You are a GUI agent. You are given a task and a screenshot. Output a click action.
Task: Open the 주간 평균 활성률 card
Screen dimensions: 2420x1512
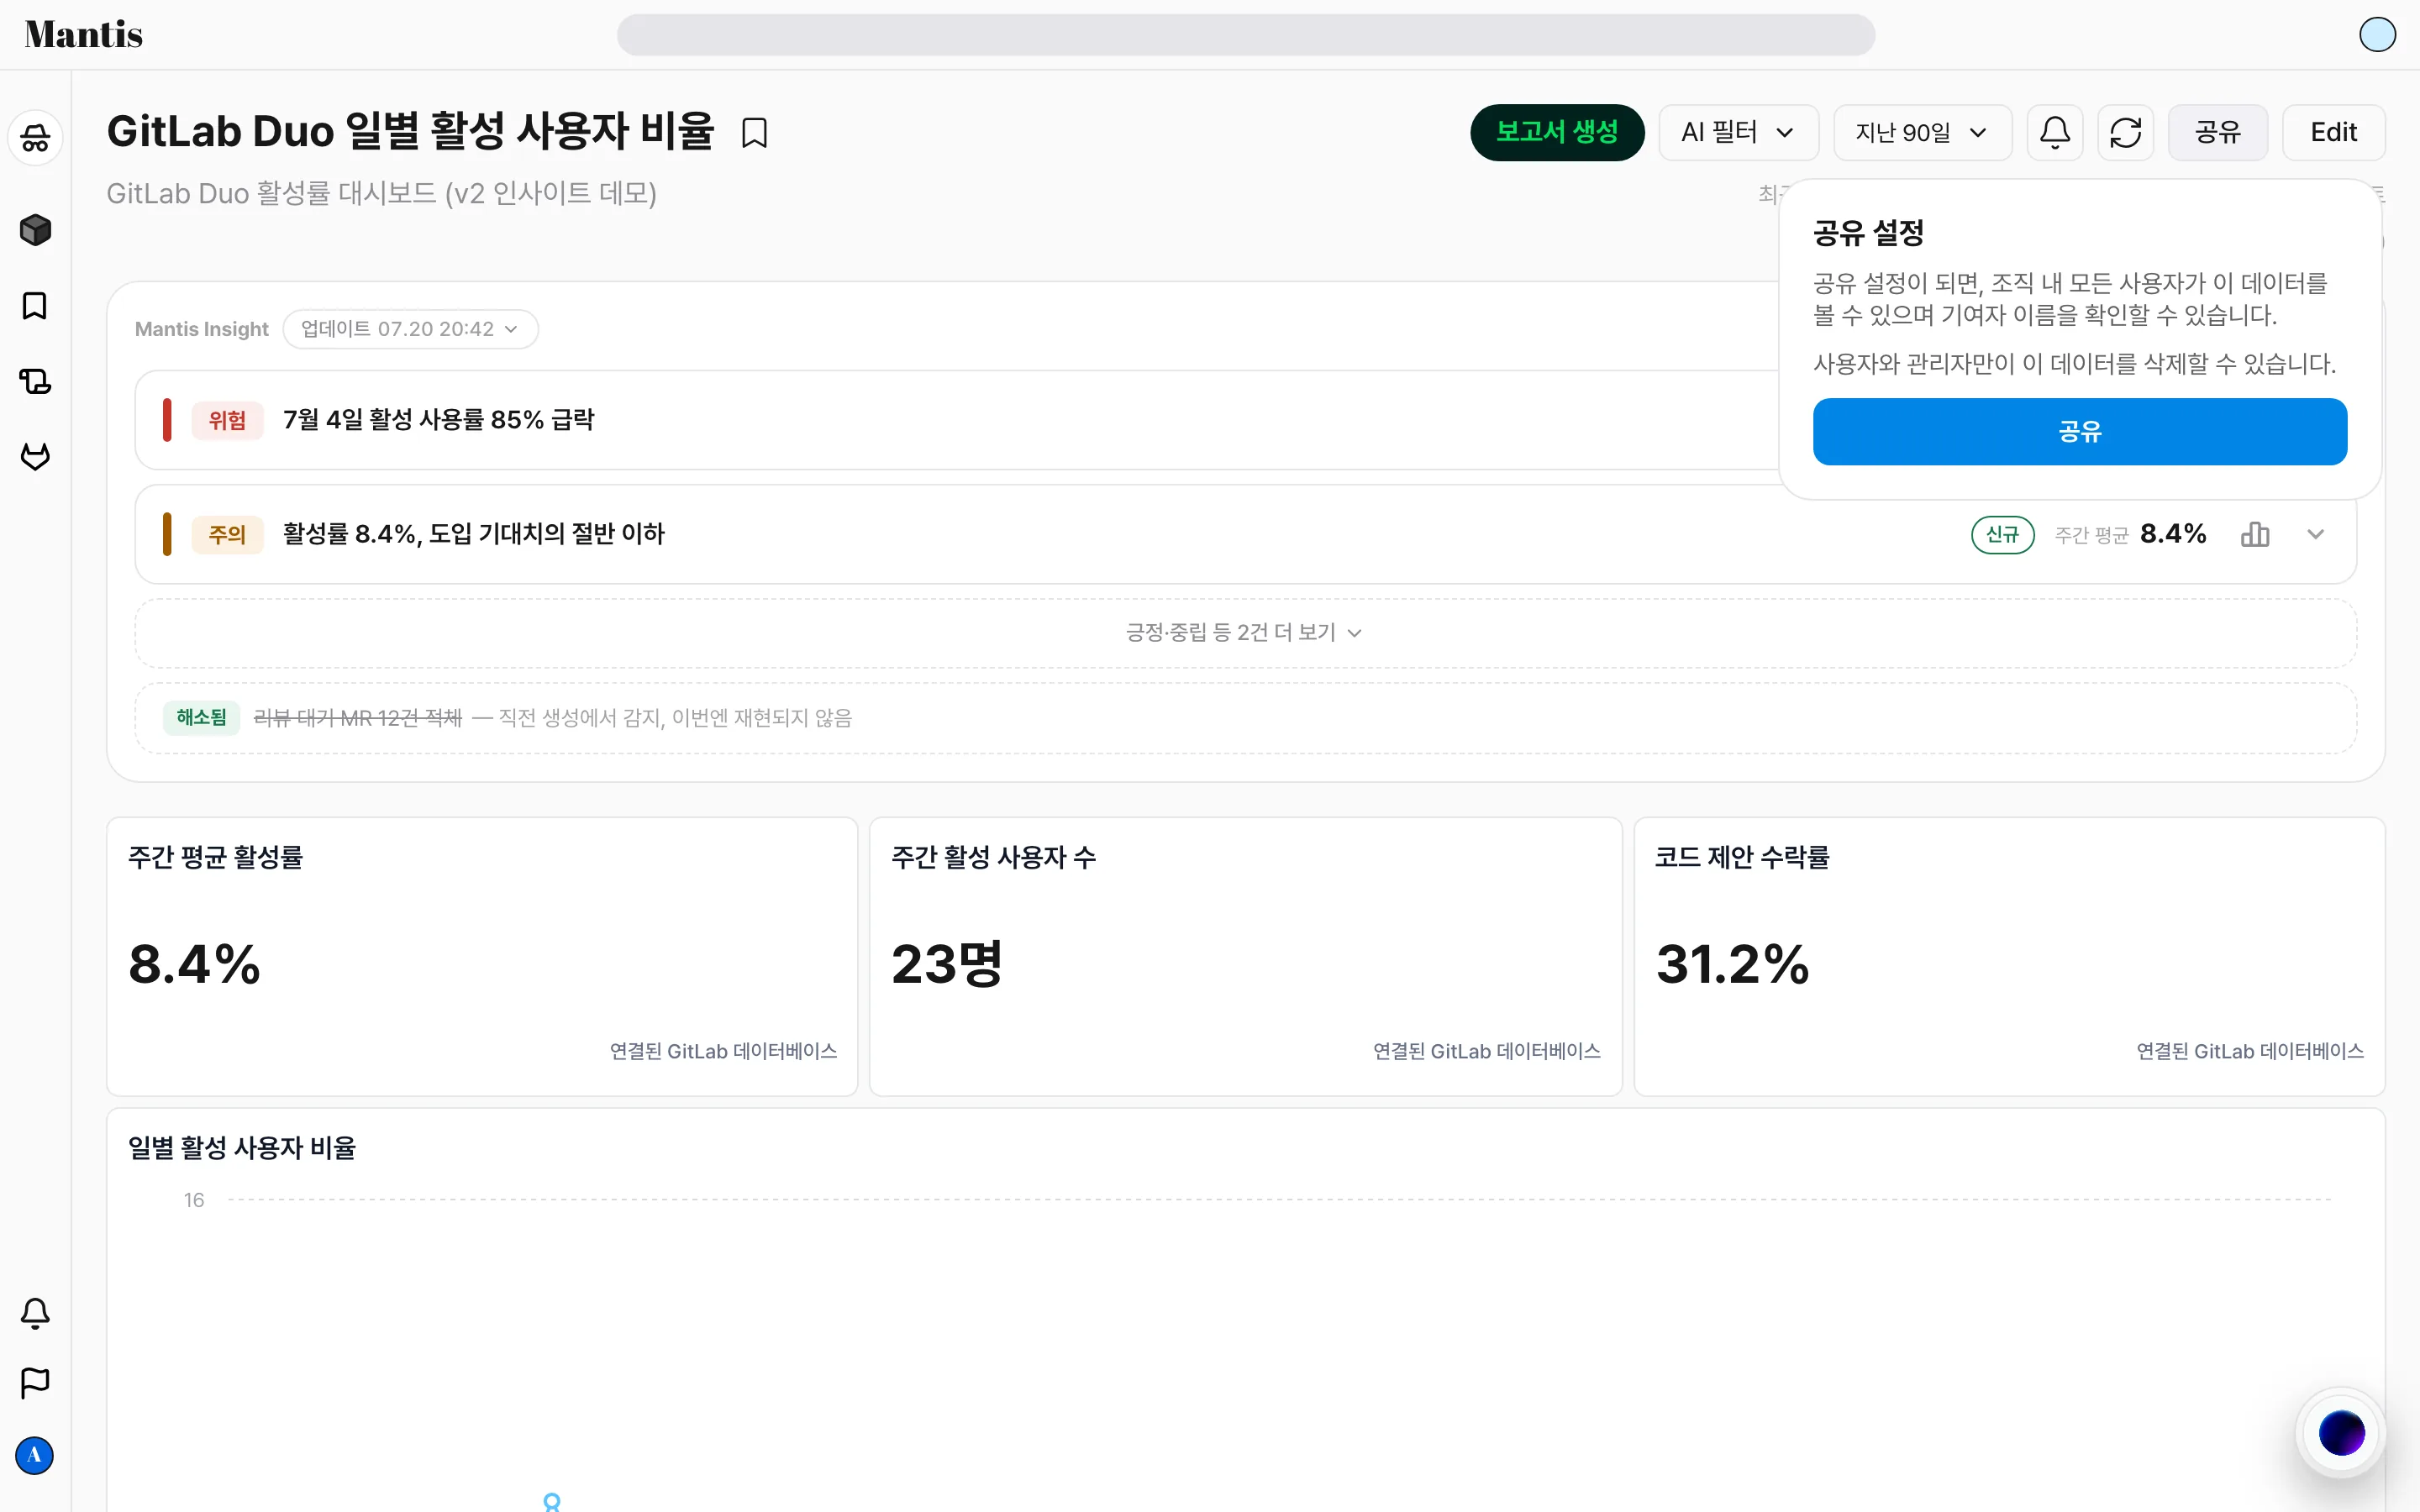pos(482,957)
